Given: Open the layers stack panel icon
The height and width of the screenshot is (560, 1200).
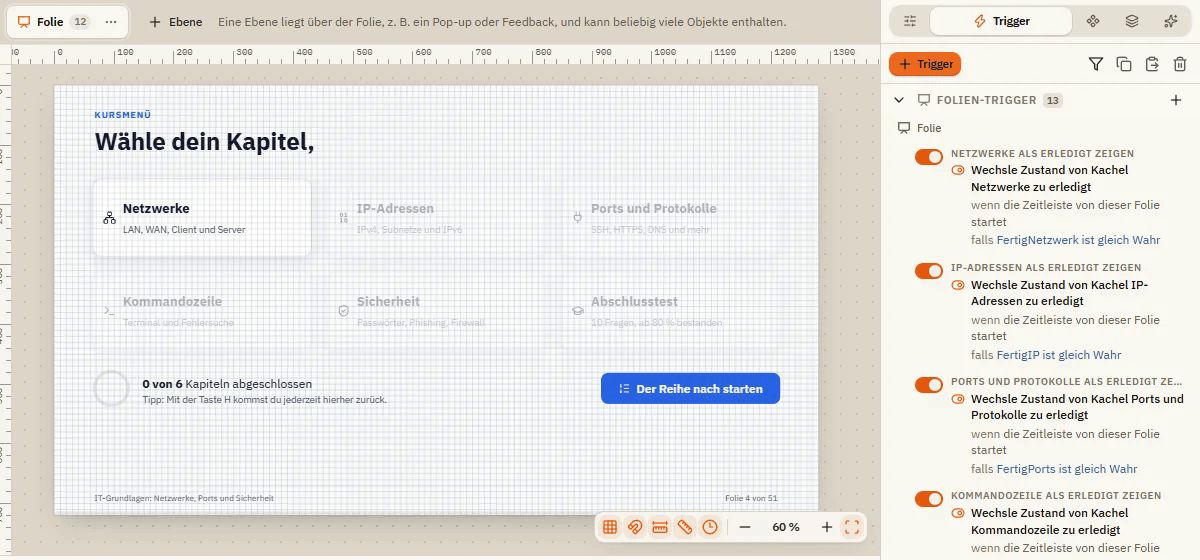Looking at the screenshot, I should click(1132, 21).
